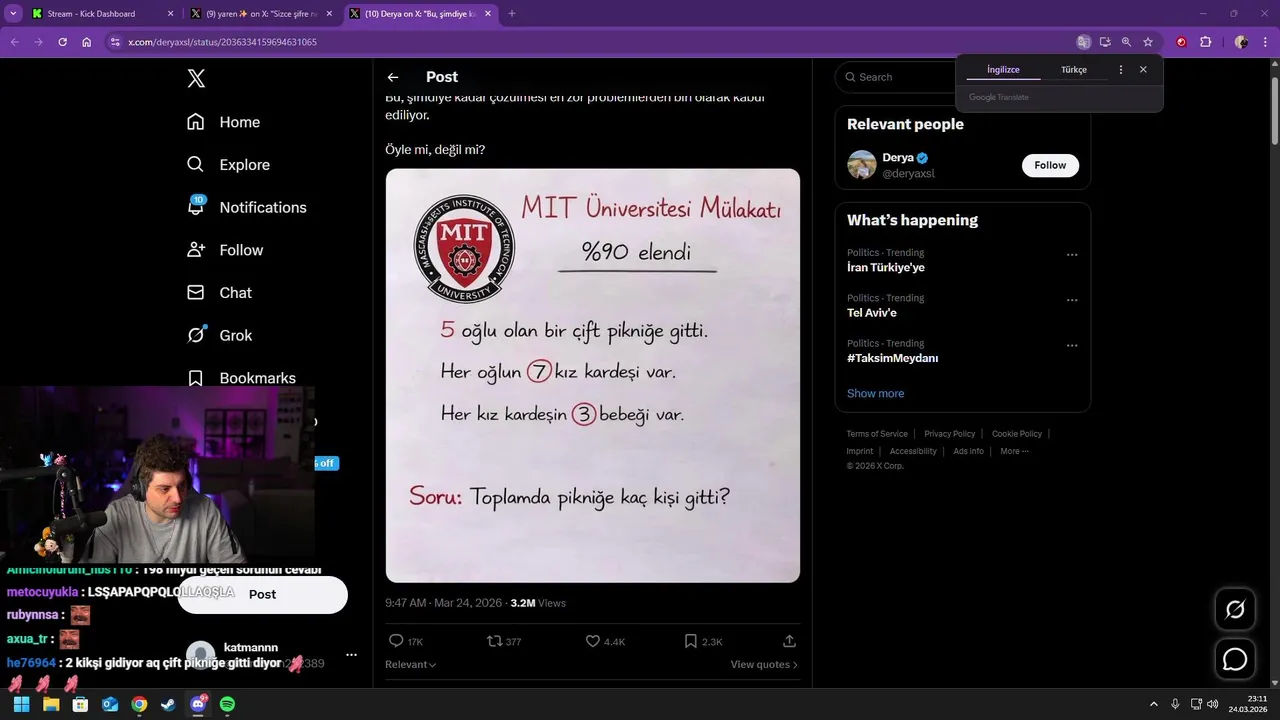Click the share post icon
This screenshot has height=720, width=1280.
point(789,641)
